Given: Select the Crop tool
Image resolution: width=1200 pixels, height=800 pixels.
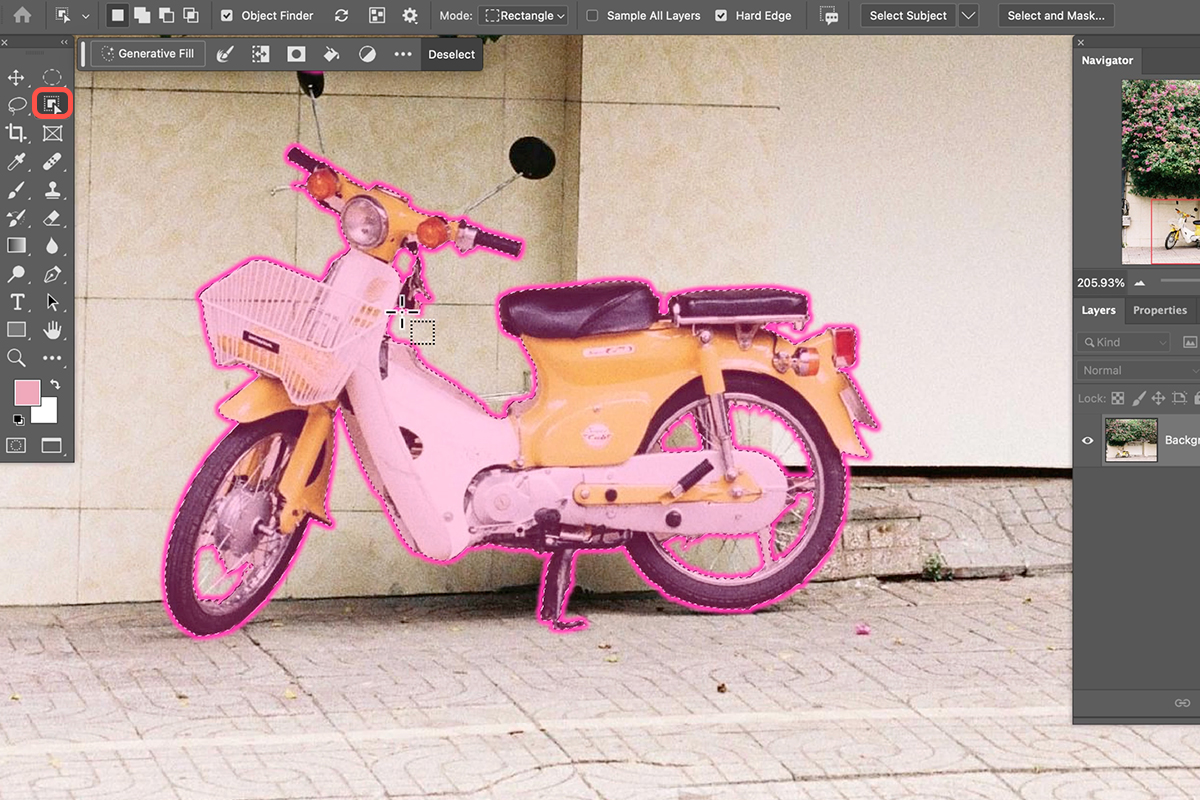Looking at the screenshot, I should click(x=16, y=133).
